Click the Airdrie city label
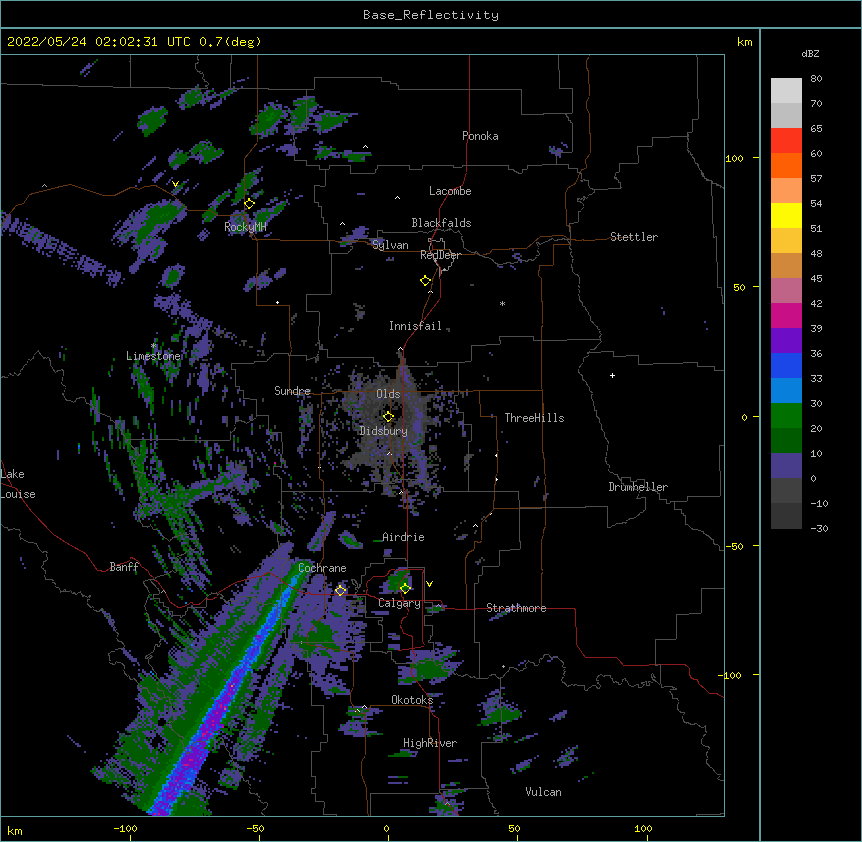The width and height of the screenshot is (862, 842). (x=403, y=537)
